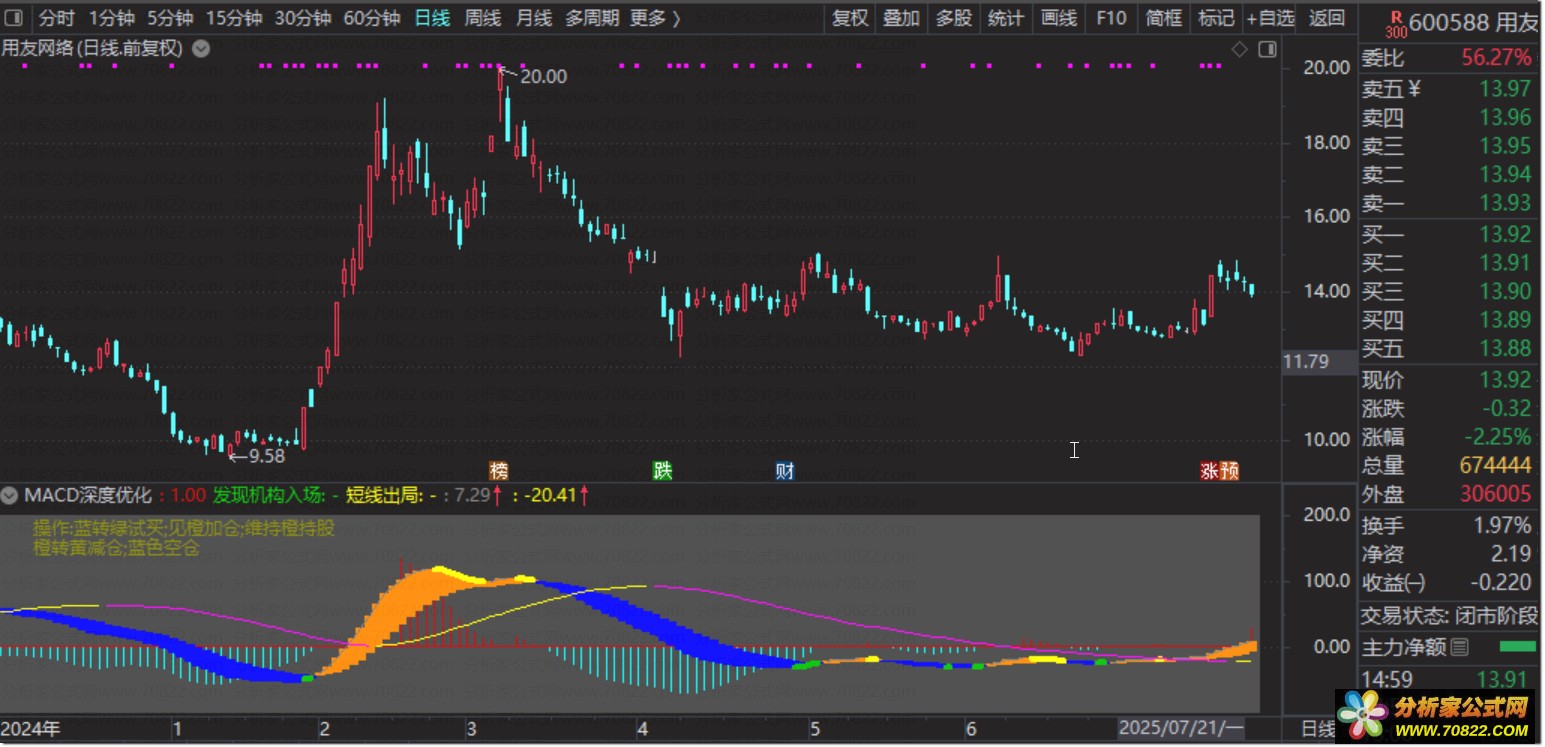Click the 卖四 price 13.96
This screenshot has width=1545, height=747.
point(1505,118)
